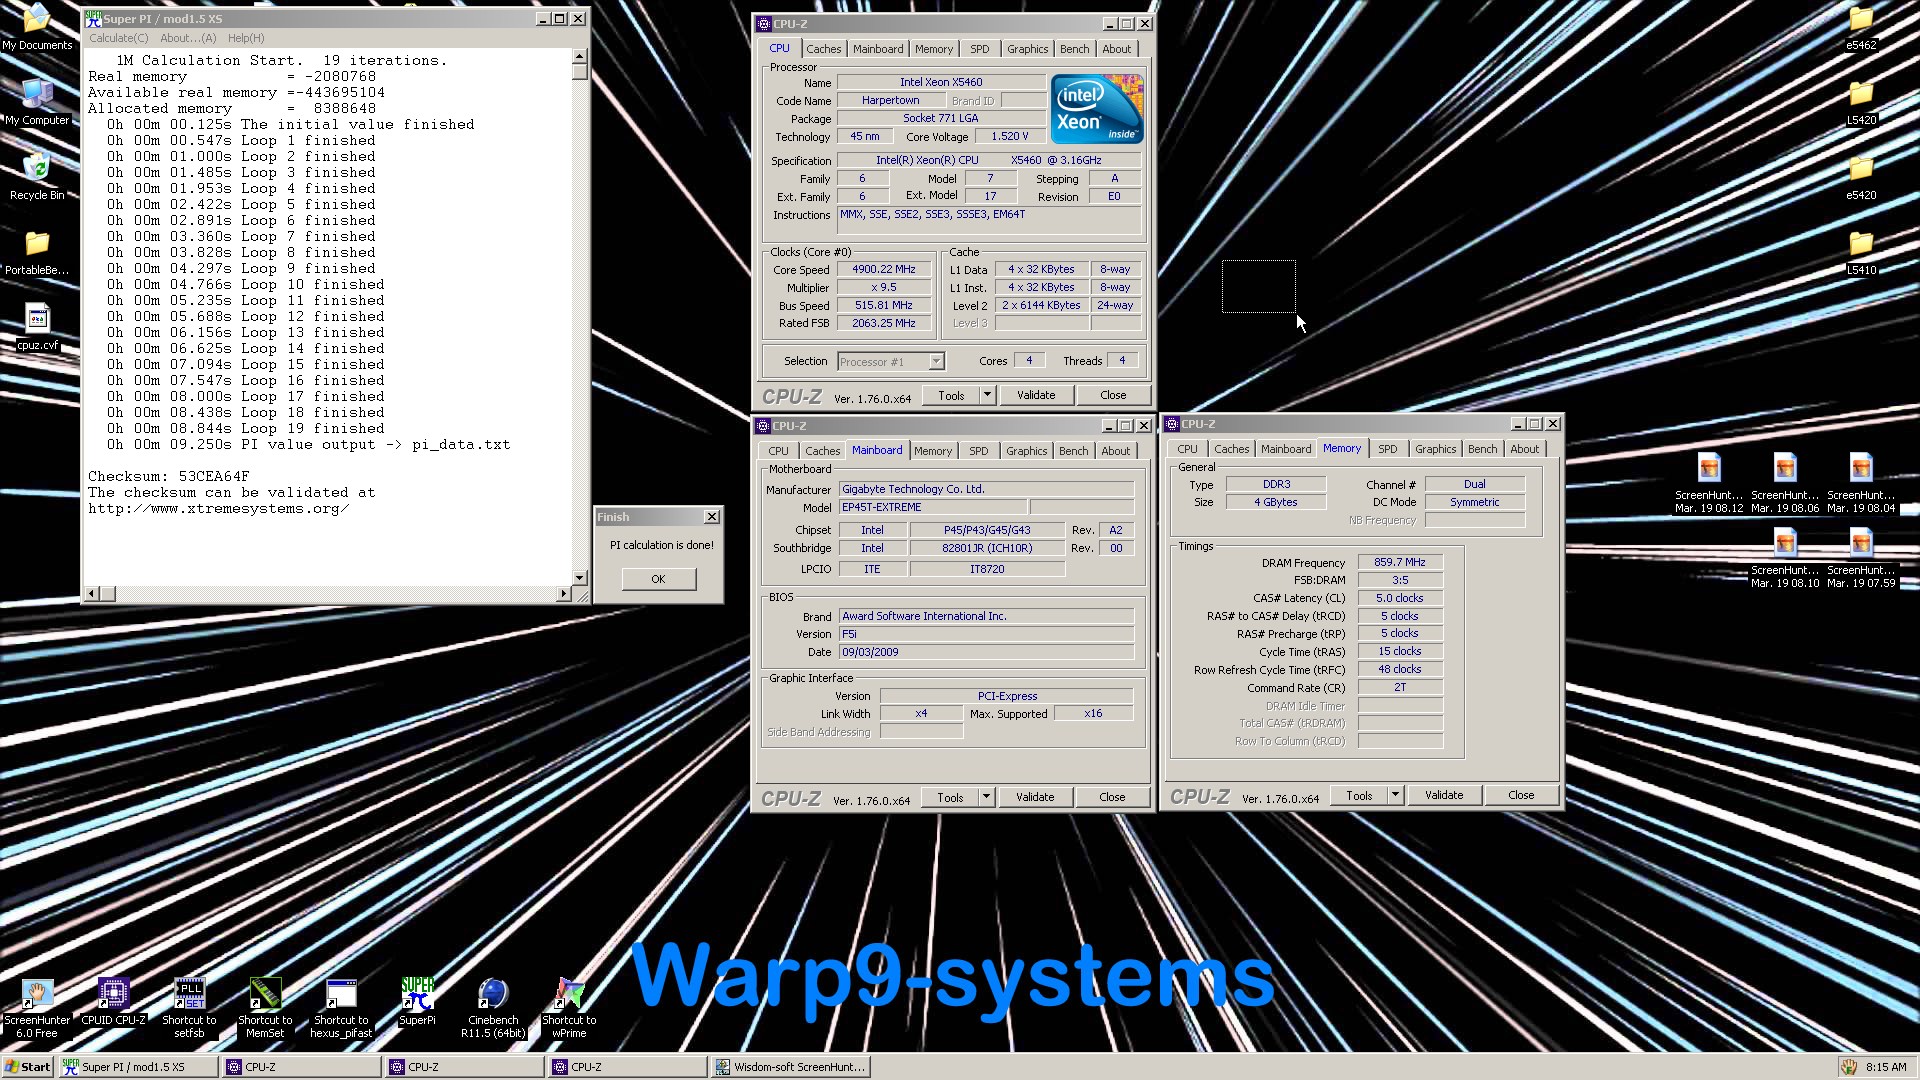Screen dimensions: 1920x1080
Task: Click DRAM Frequency value 859.7 MHz
Action: pyautogui.click(x=1400, y=563)
